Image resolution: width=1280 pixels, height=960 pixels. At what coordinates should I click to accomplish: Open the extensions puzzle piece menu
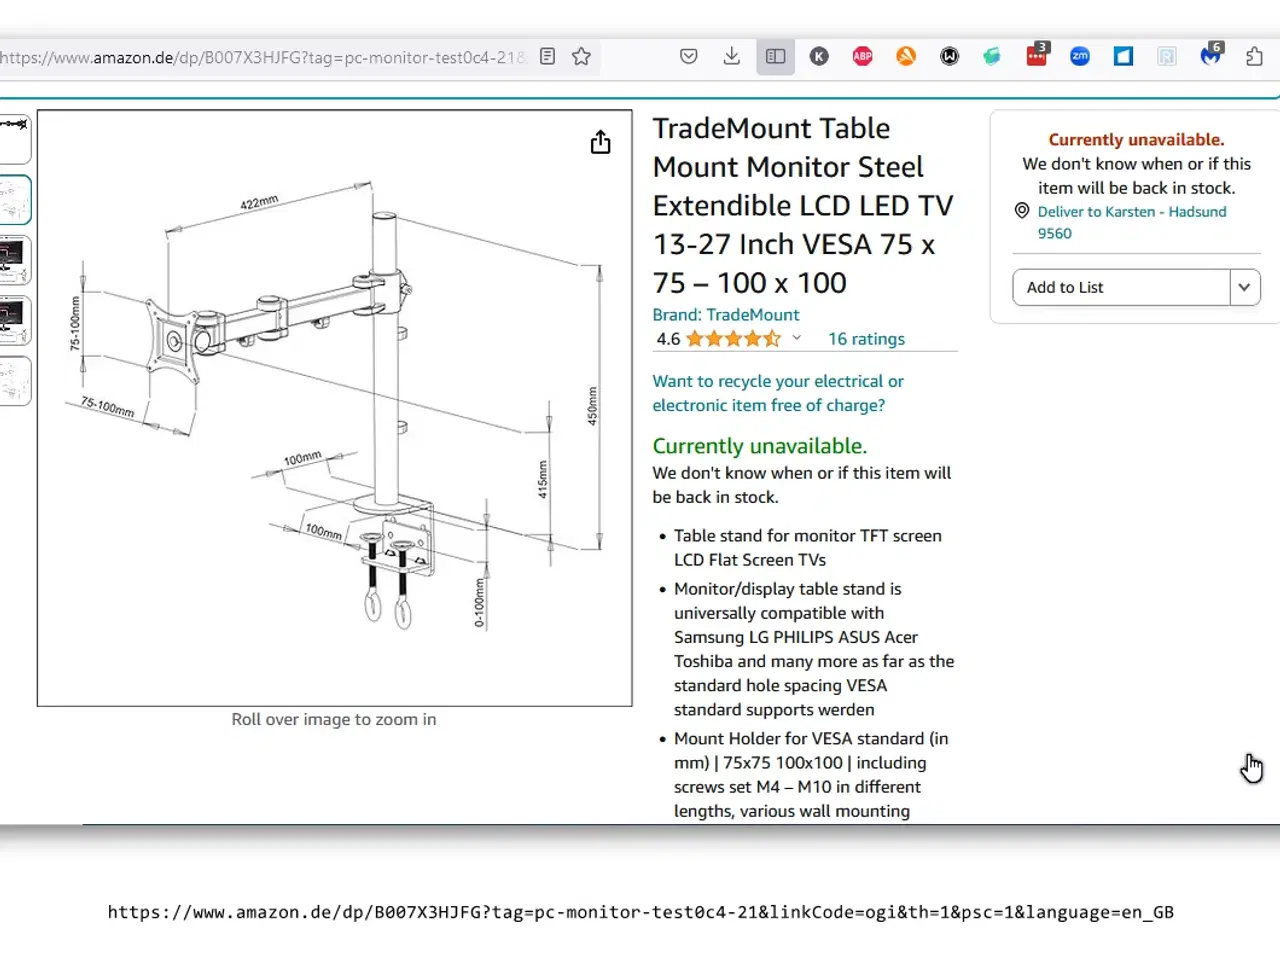(x=1254, y=57)
